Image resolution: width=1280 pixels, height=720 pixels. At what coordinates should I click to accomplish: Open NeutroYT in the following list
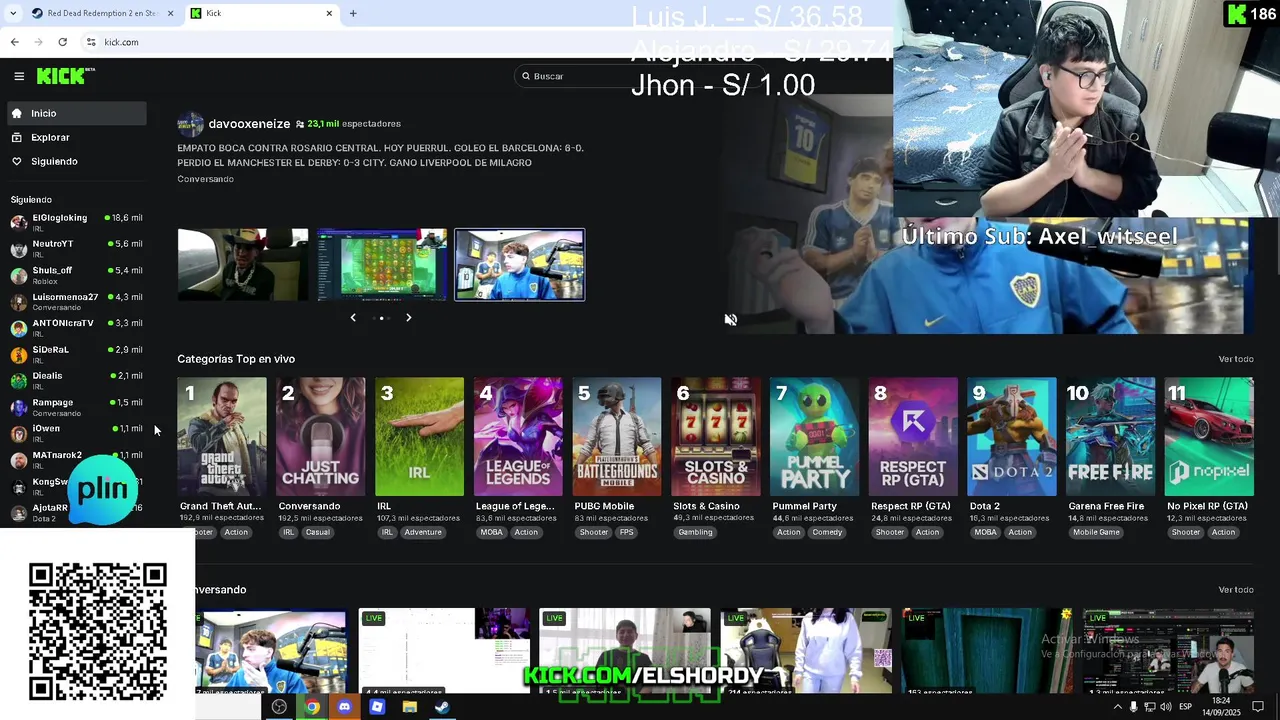pyautogui.click(x=77, y=248)
